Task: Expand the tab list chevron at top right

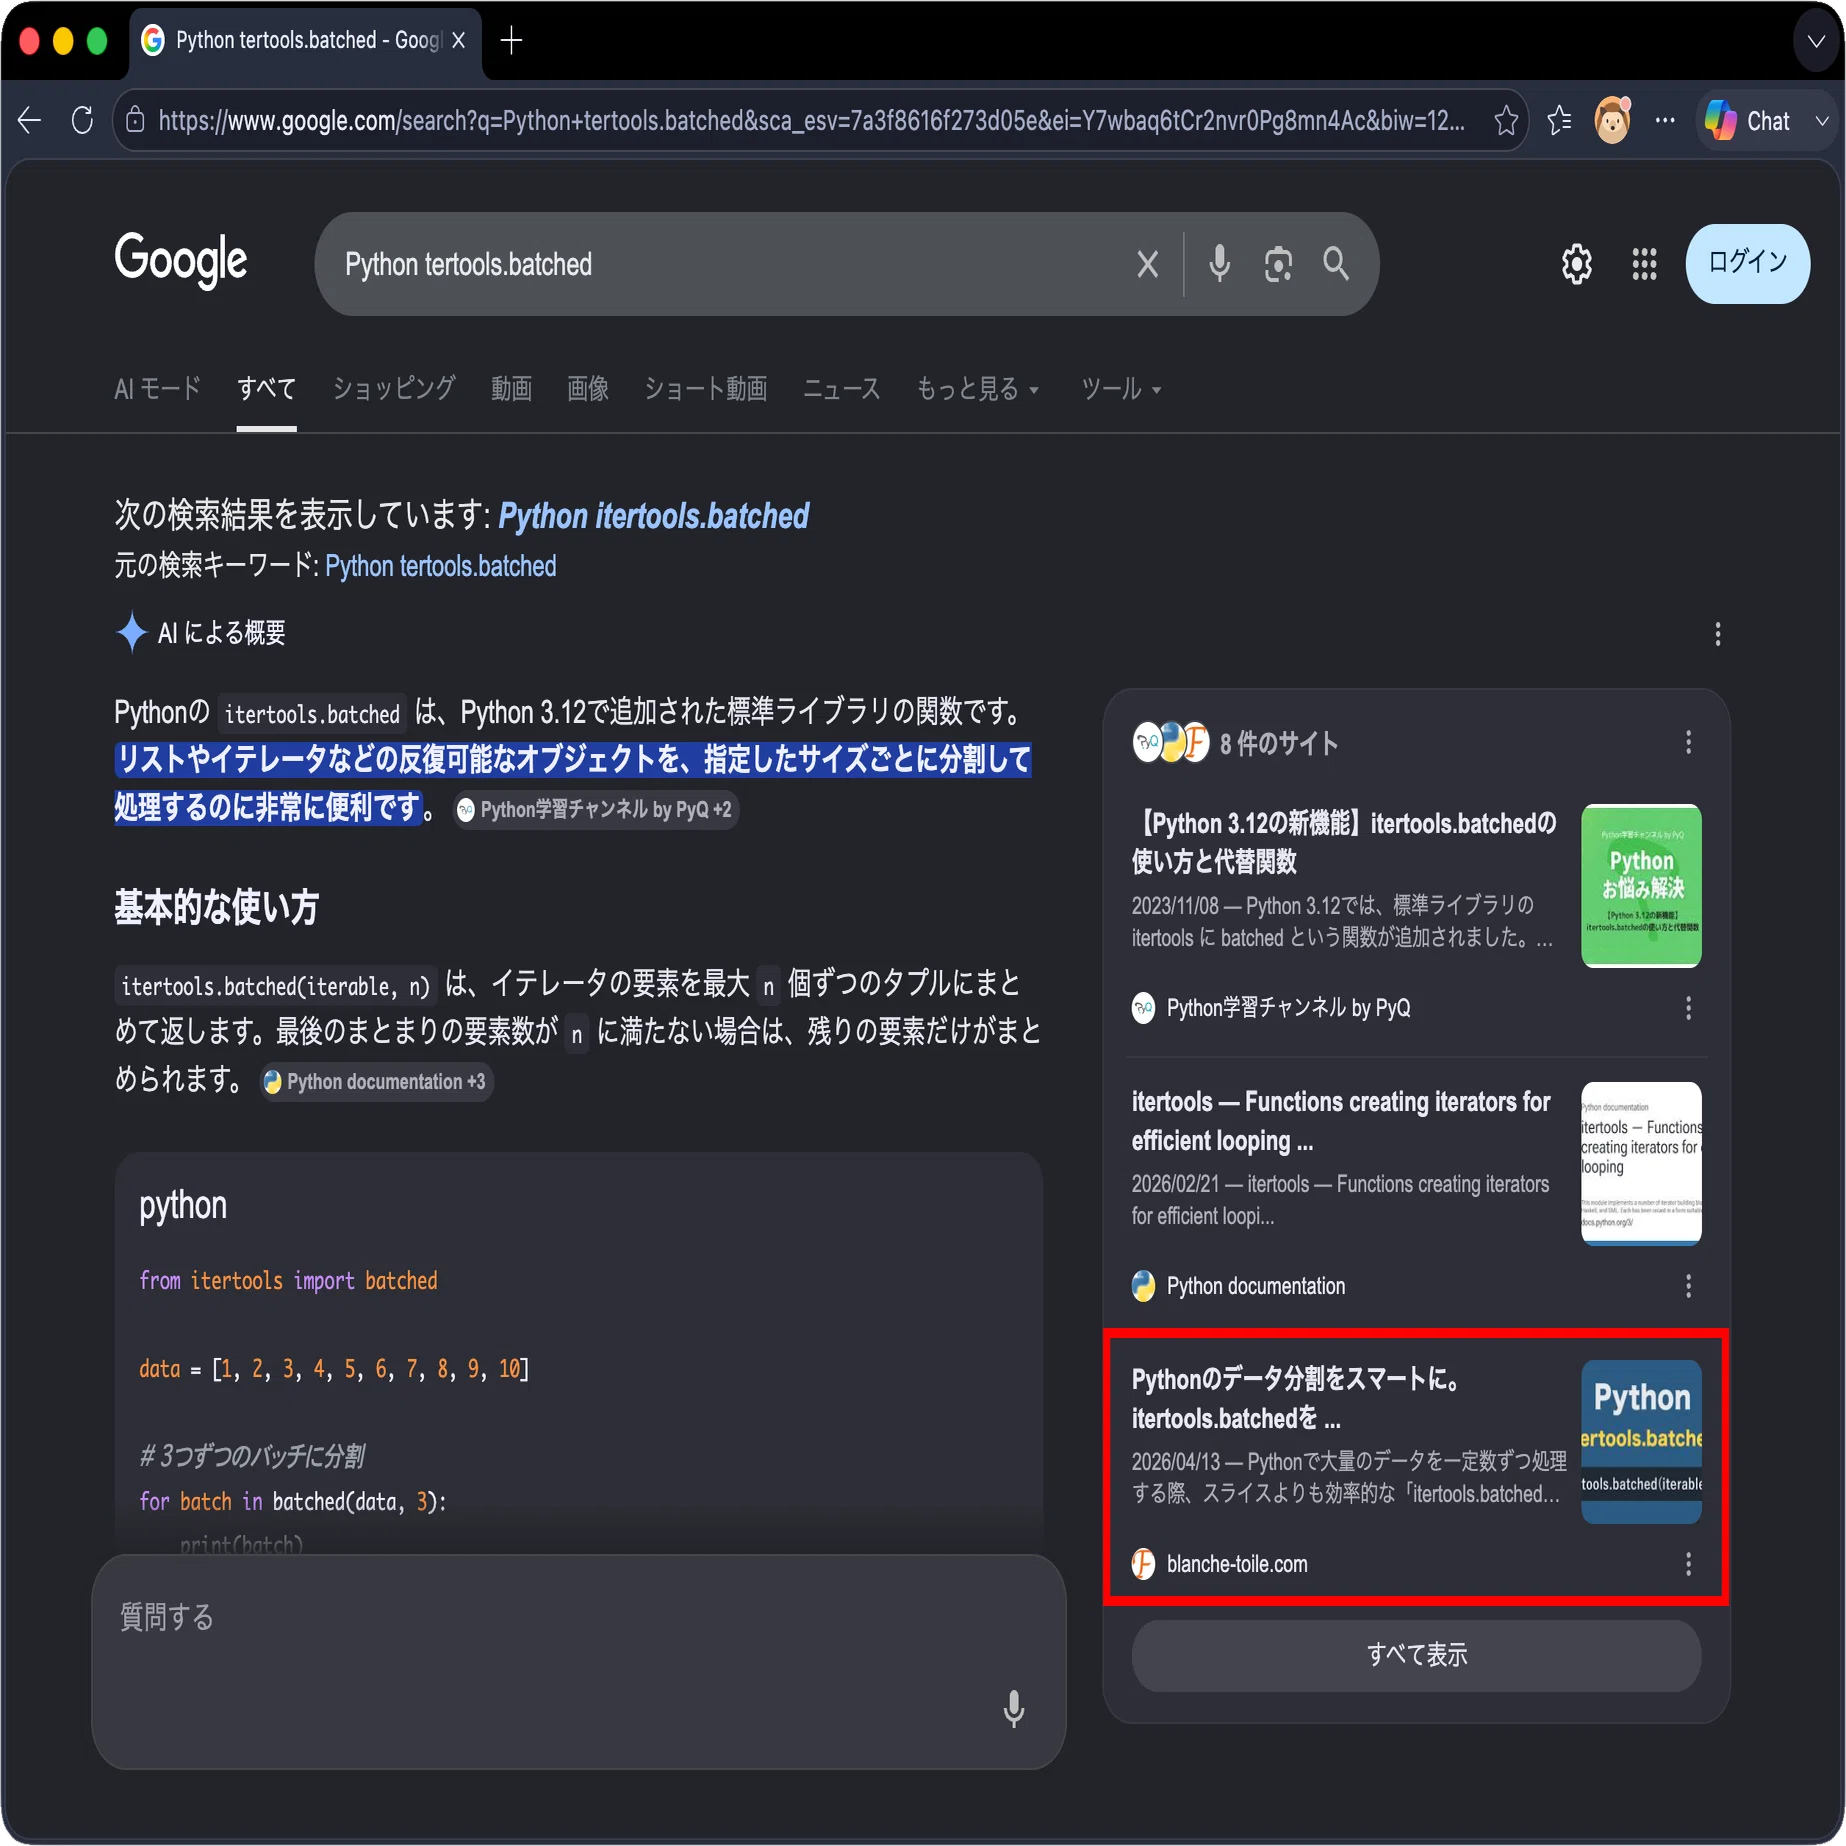Action: 1817,41
